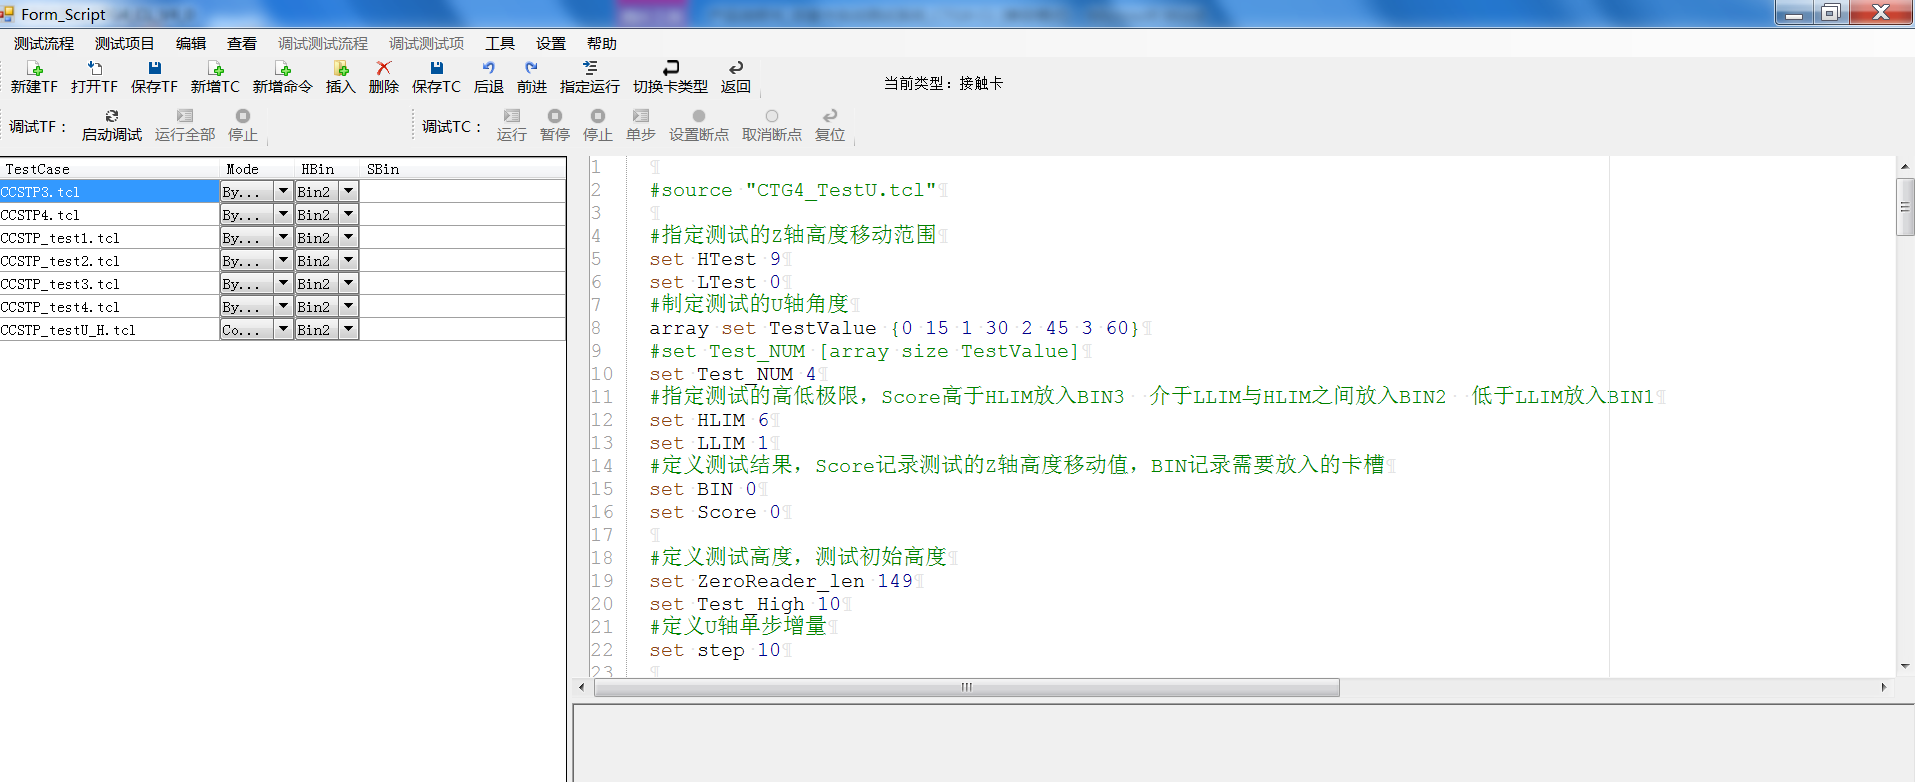Open Mode dropdown for CCSTP_test1.tcl
Screen dimensions: 1915x782
point(283,237)
